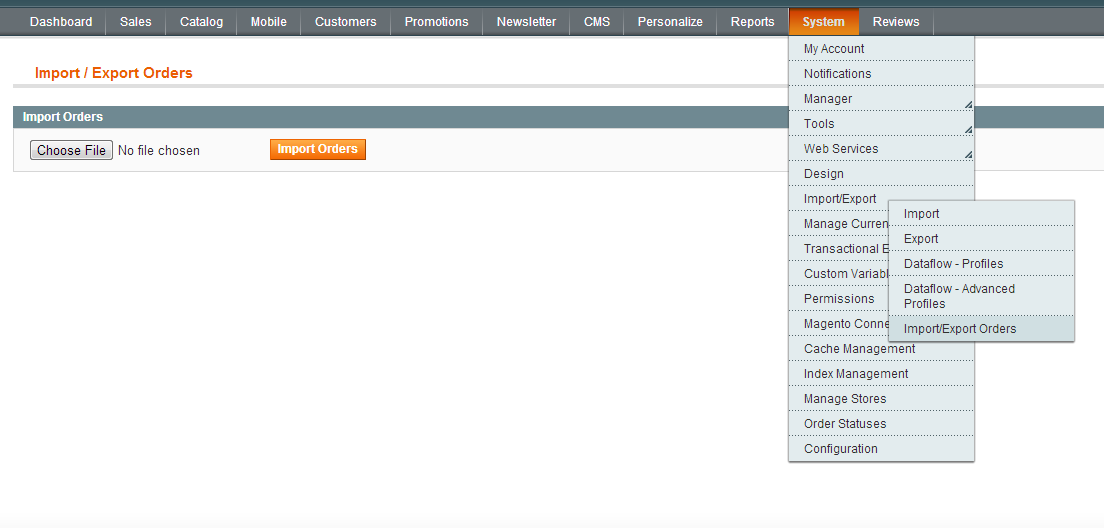Viewport: 1104px width, 528px height.
Task: Open the Dashboard menu
Action: pos(61,22)
